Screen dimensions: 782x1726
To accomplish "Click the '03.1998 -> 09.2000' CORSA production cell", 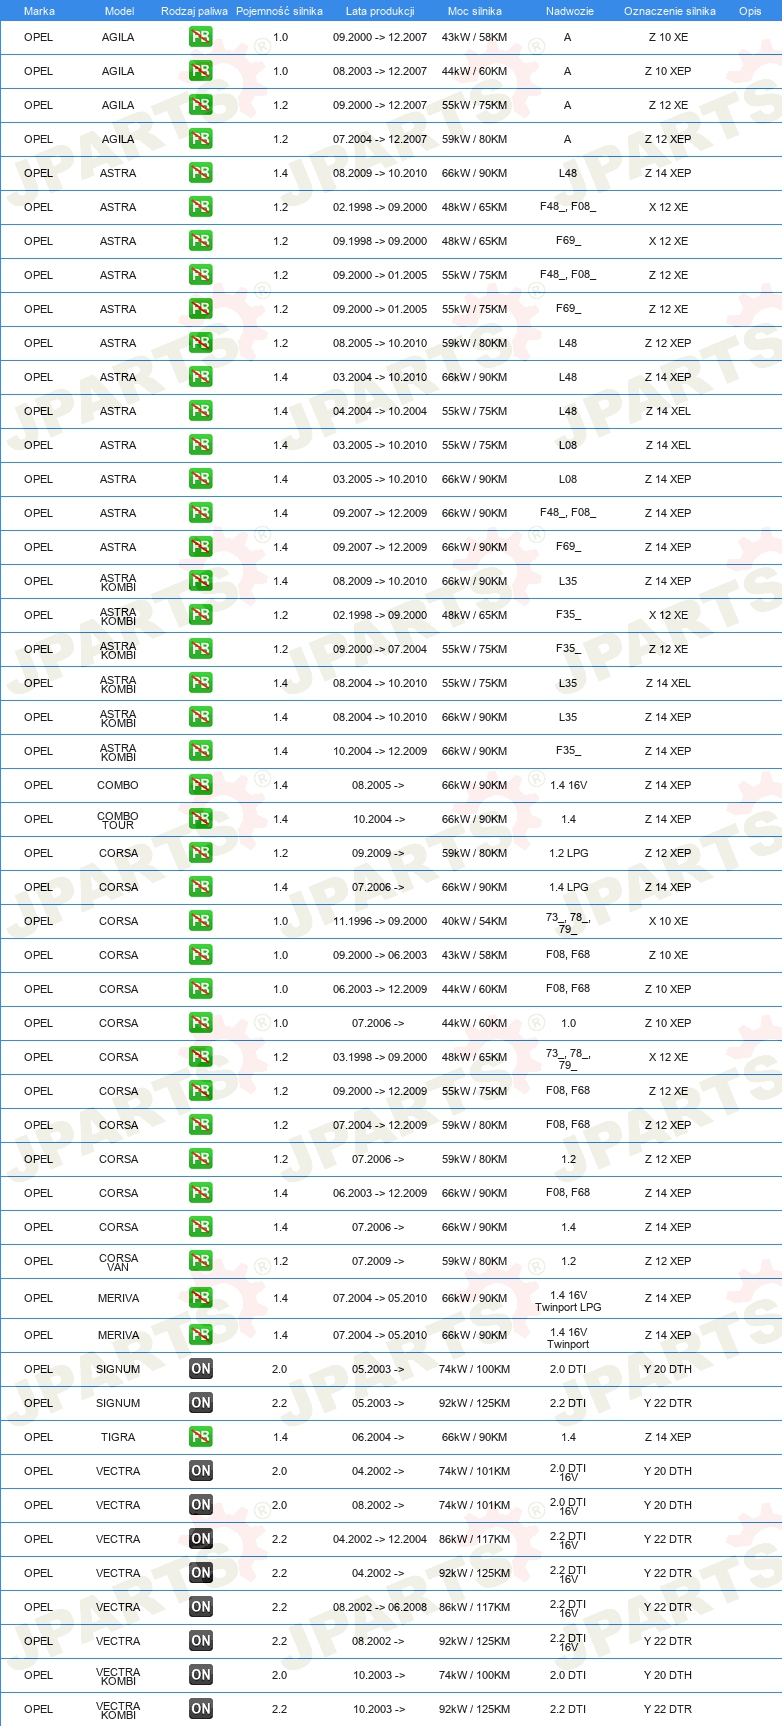I will (380, 1057).
